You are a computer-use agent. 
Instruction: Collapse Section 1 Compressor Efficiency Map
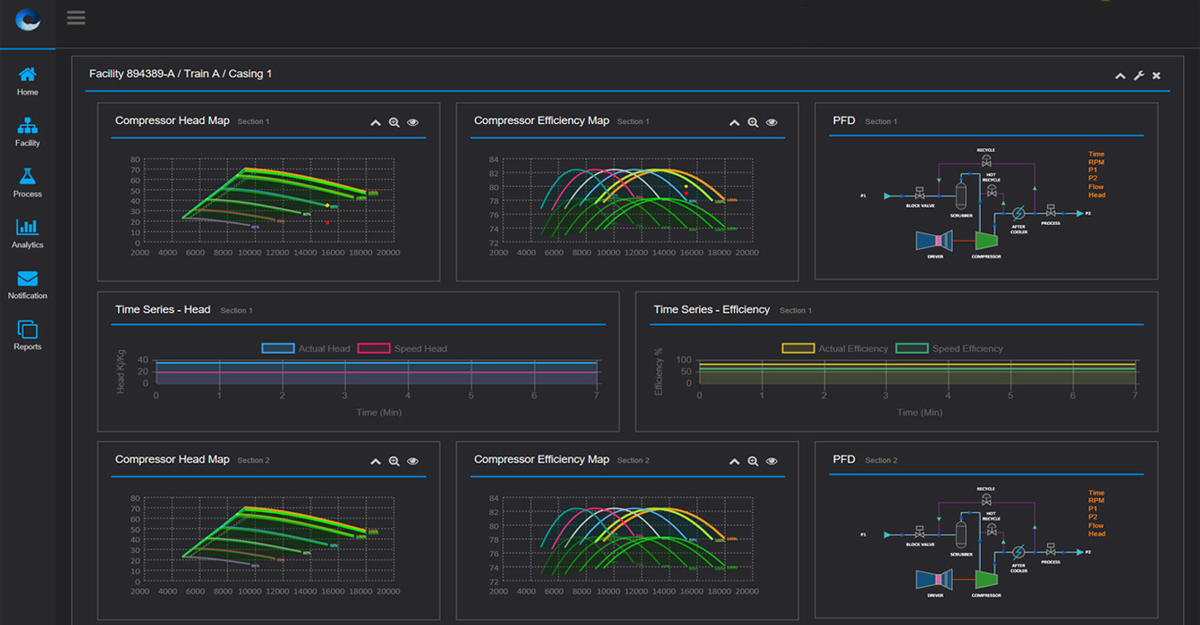735,122
